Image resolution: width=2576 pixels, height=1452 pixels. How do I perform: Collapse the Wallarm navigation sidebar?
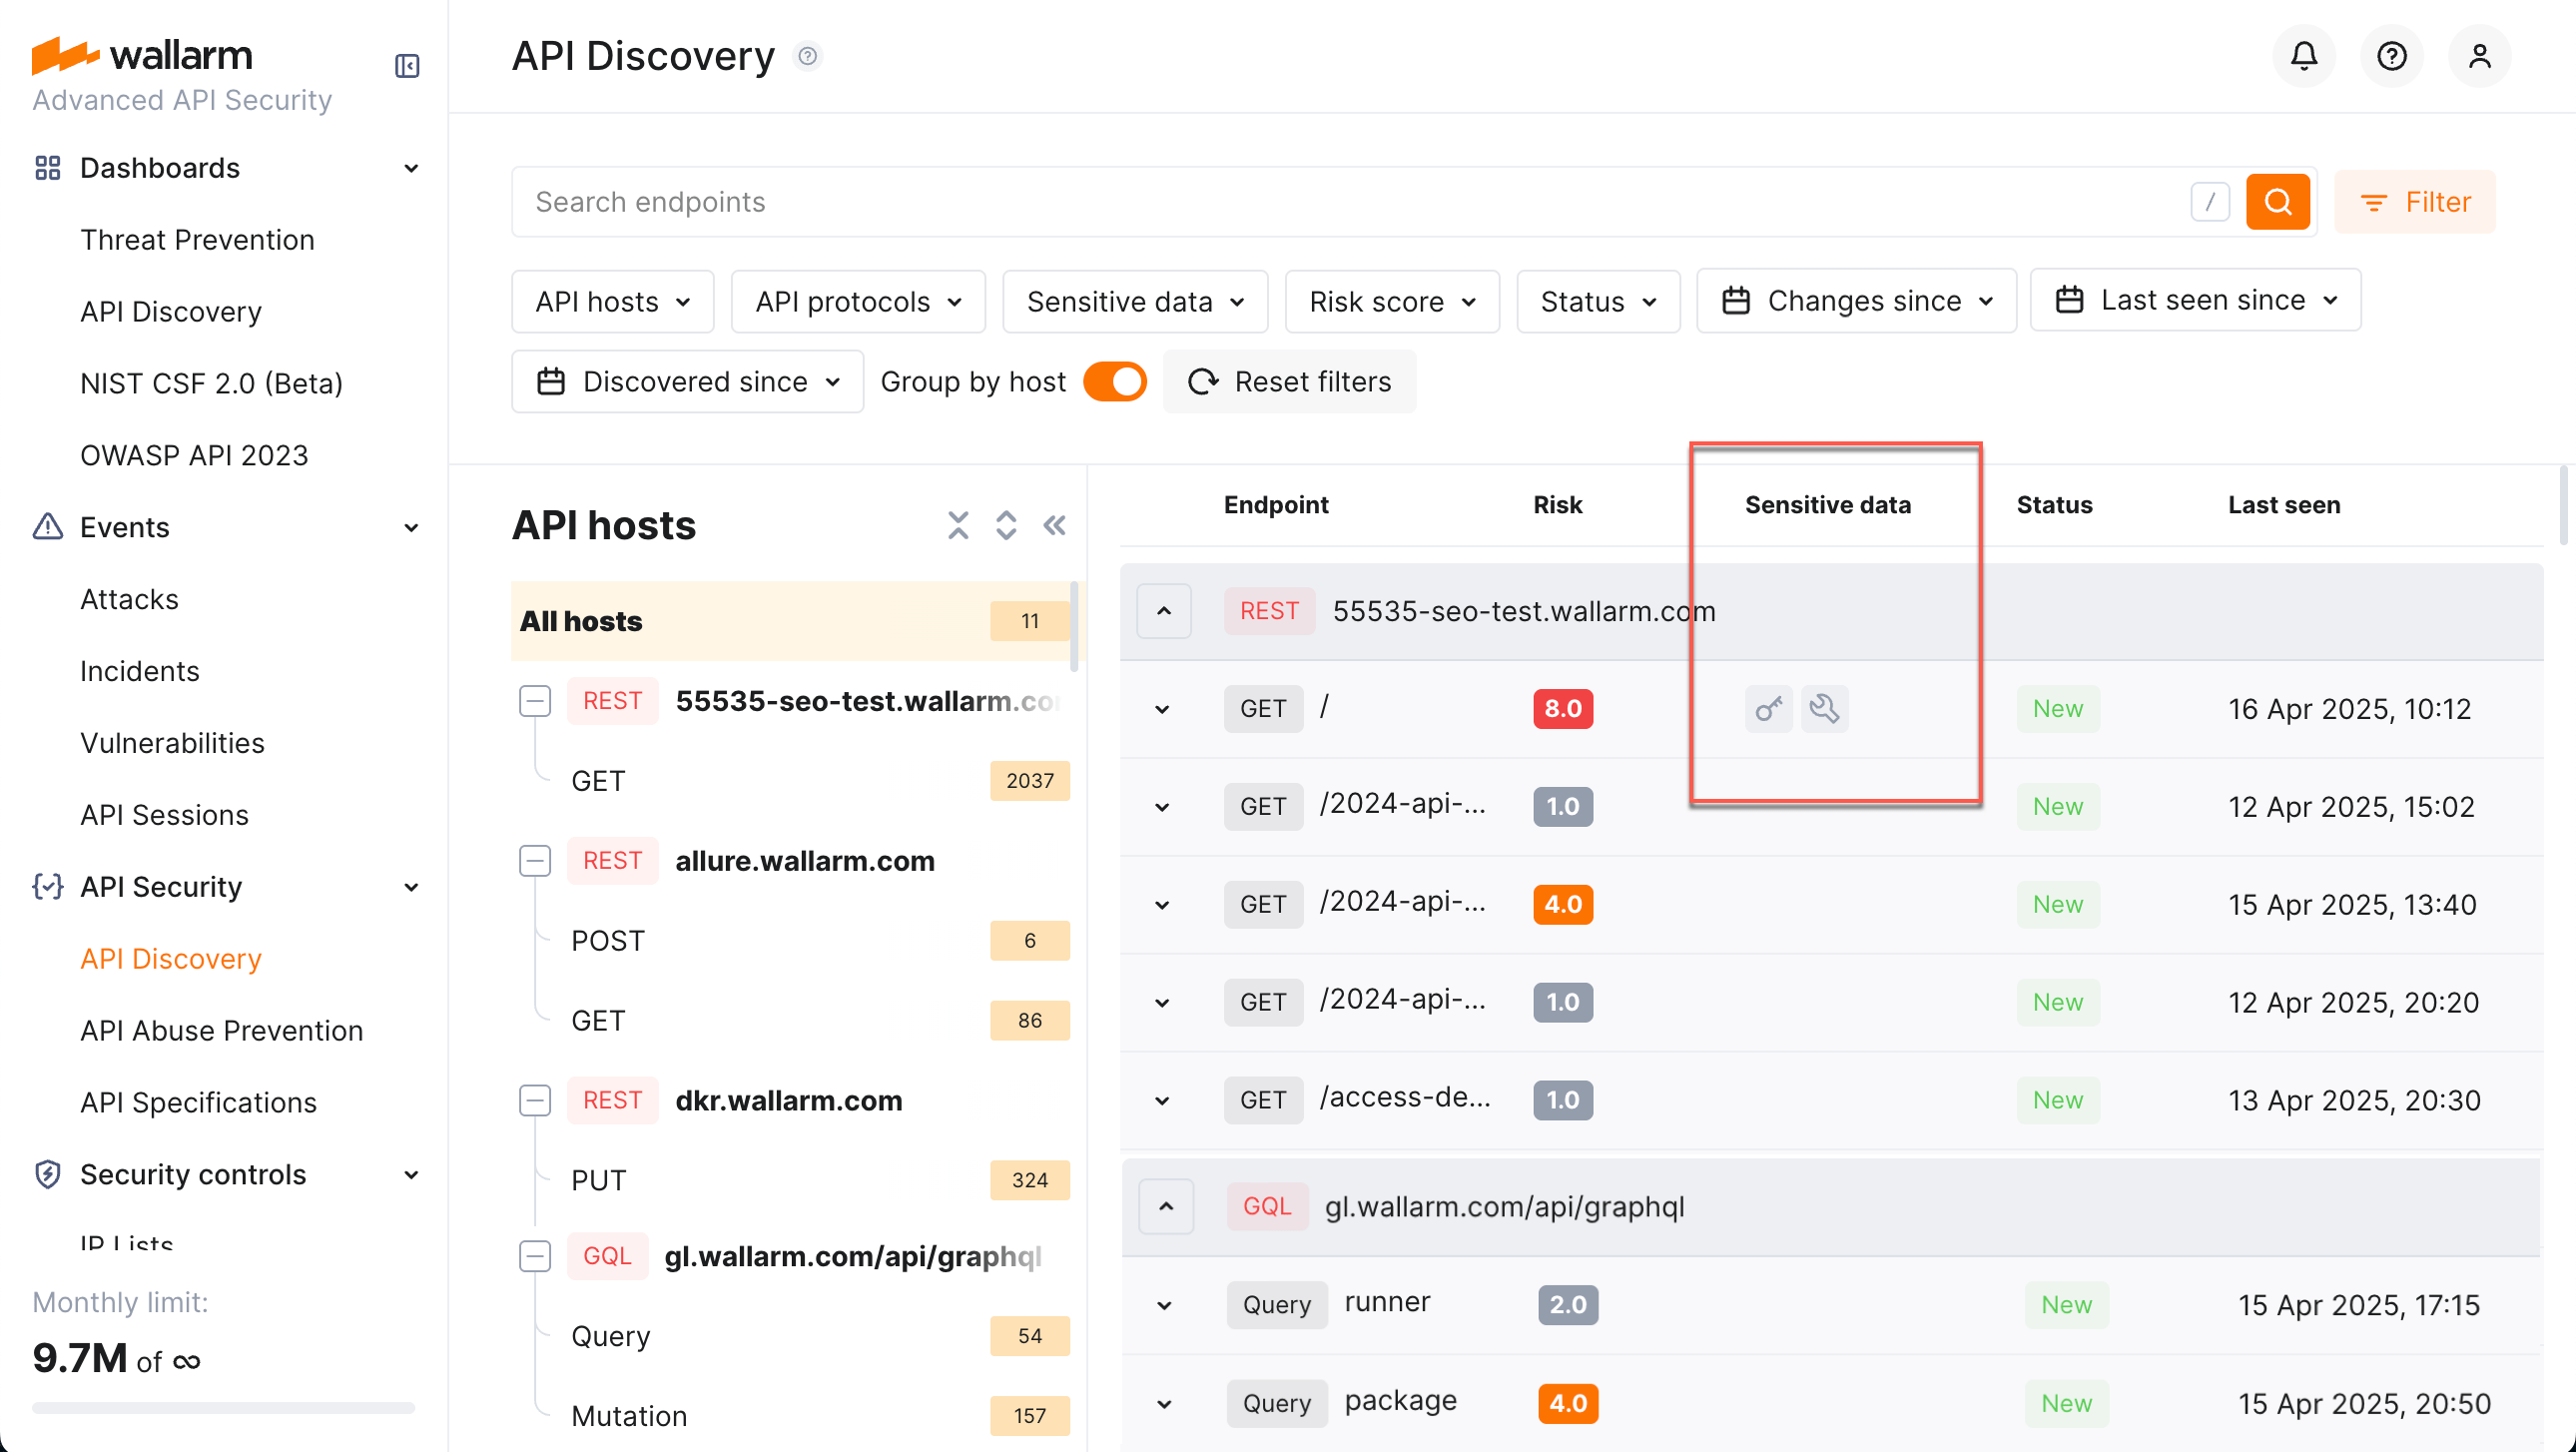point(407,66)
